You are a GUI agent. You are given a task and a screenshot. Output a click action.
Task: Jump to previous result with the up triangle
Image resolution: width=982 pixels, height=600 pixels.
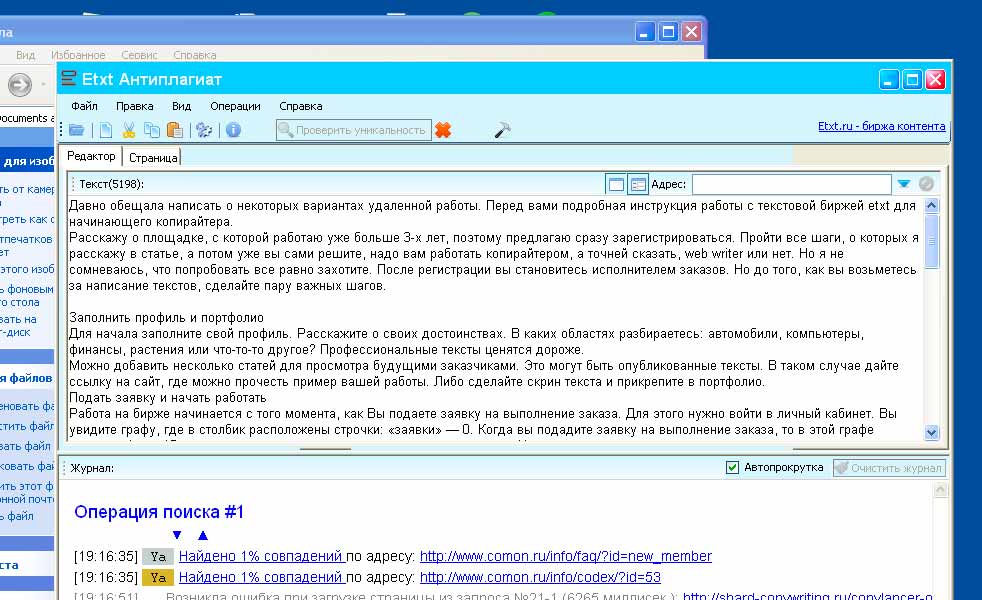203,535
